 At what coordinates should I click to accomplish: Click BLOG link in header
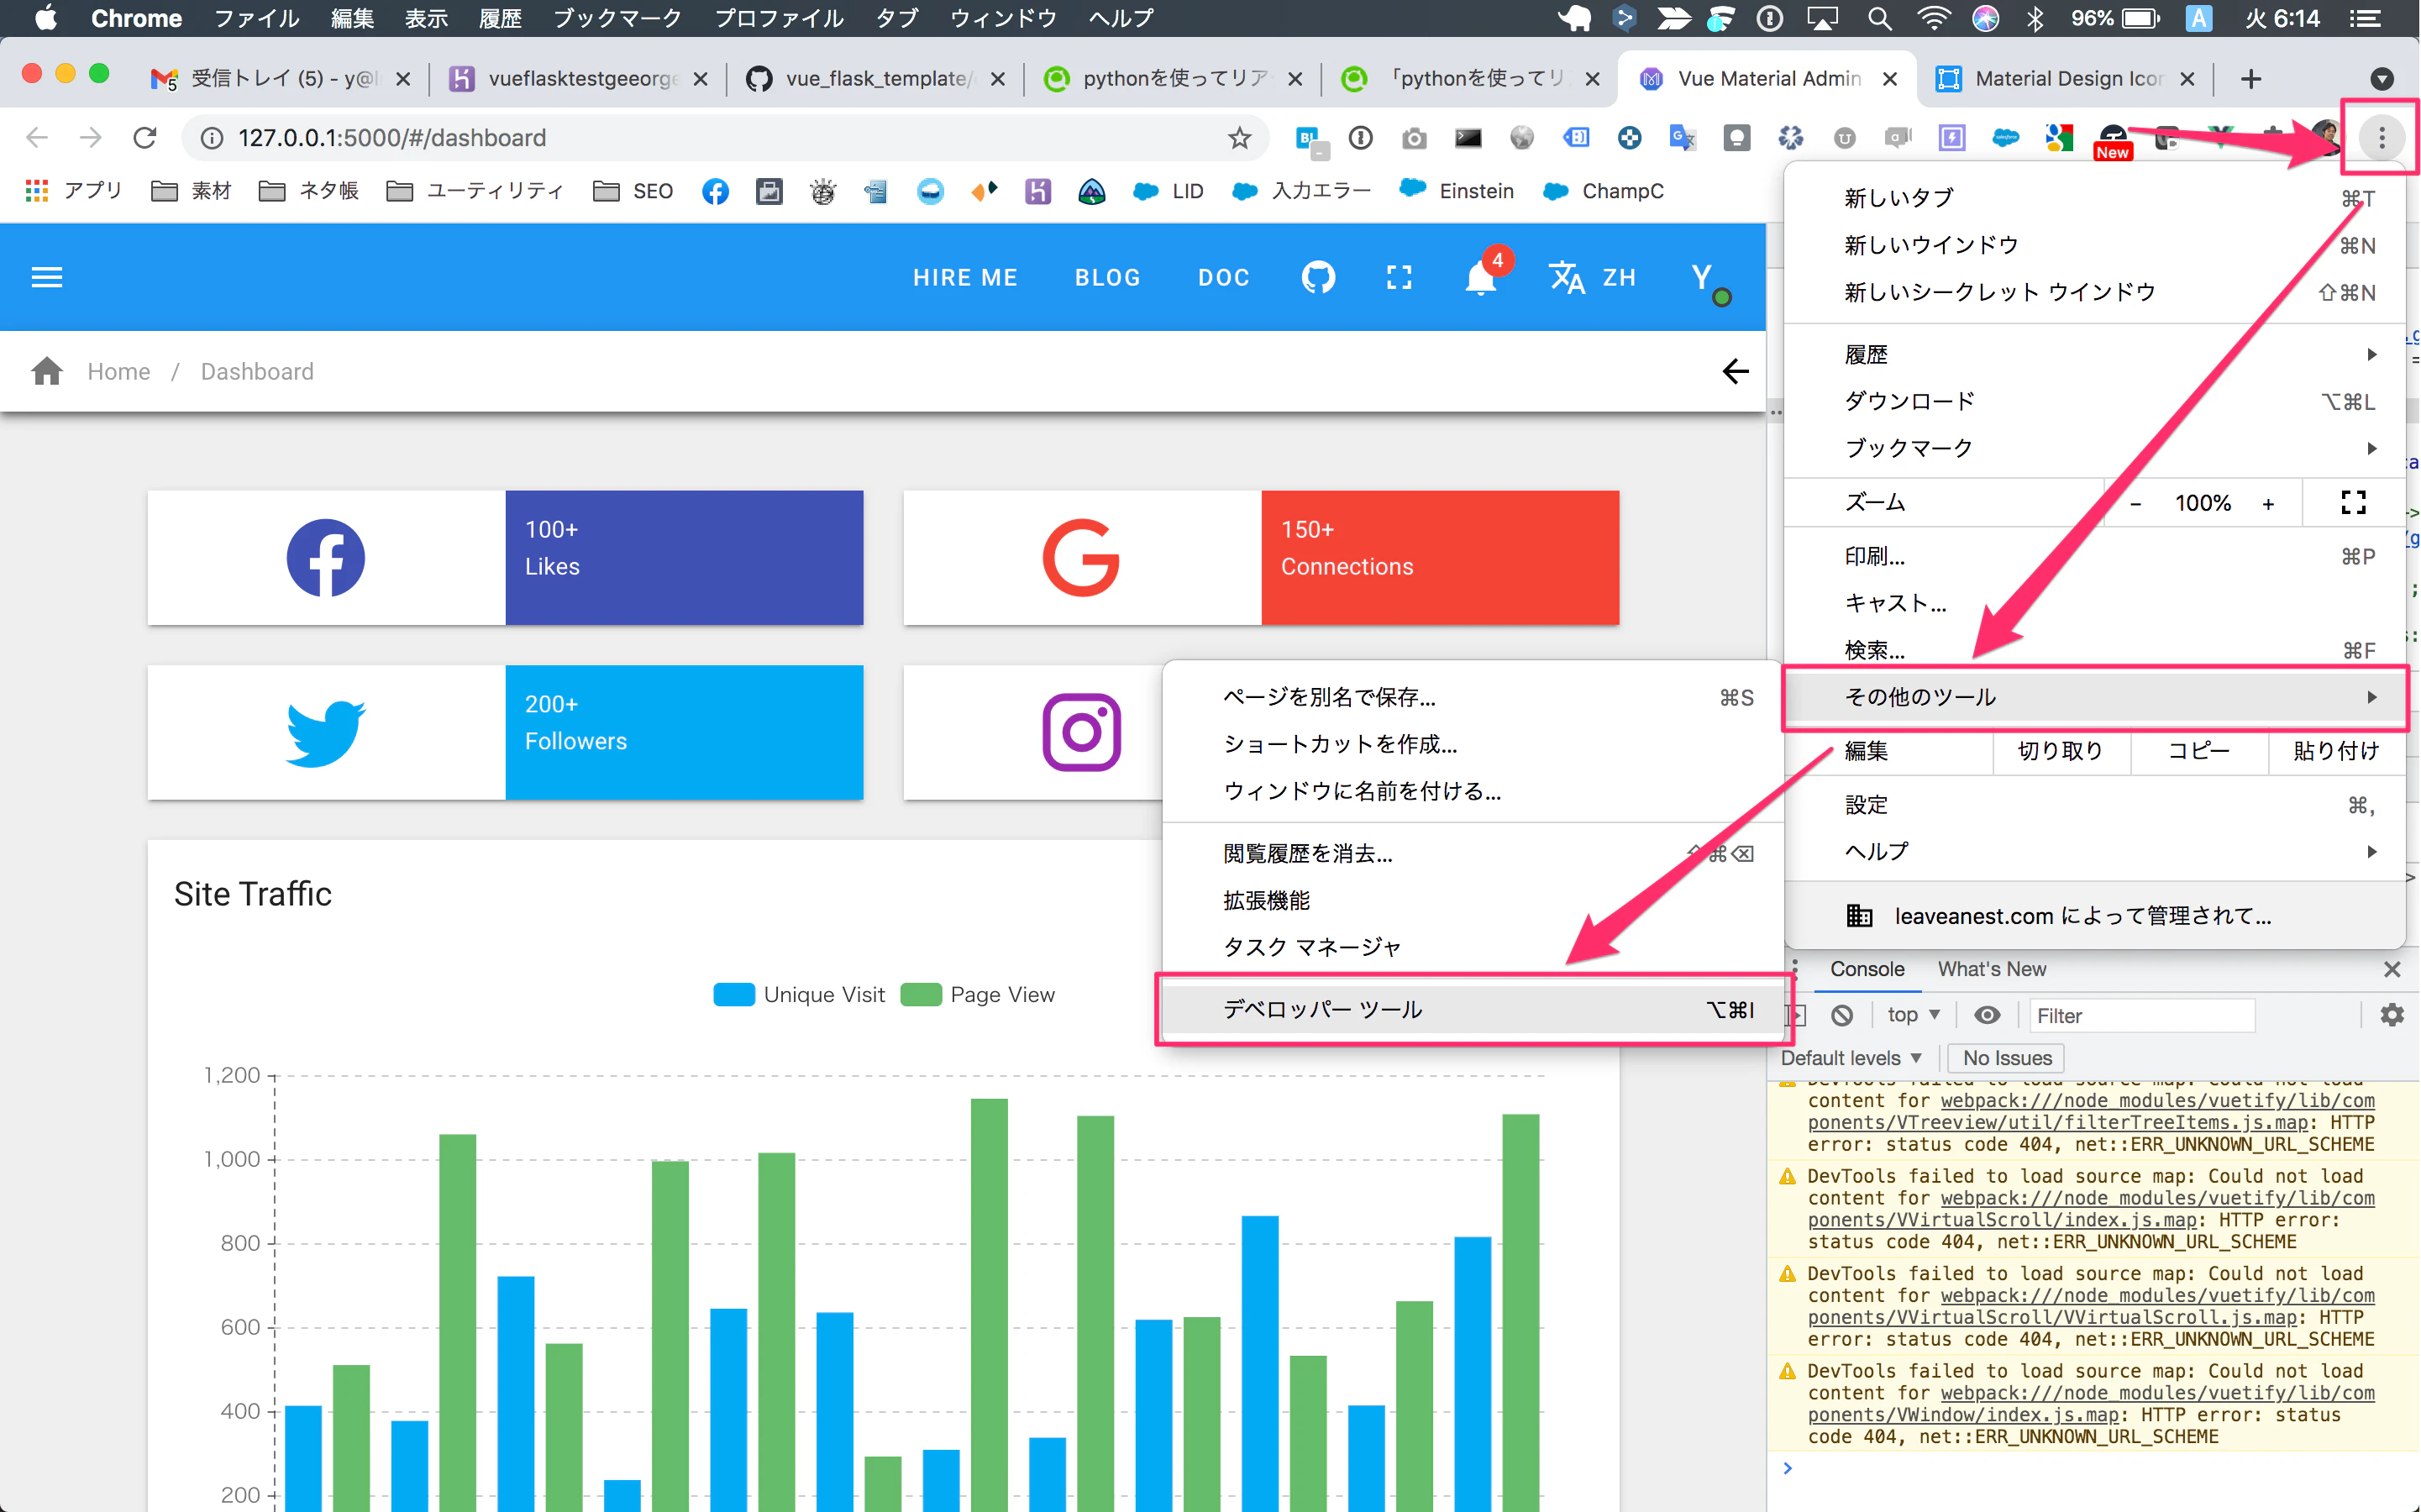[x=1107, y=277]
